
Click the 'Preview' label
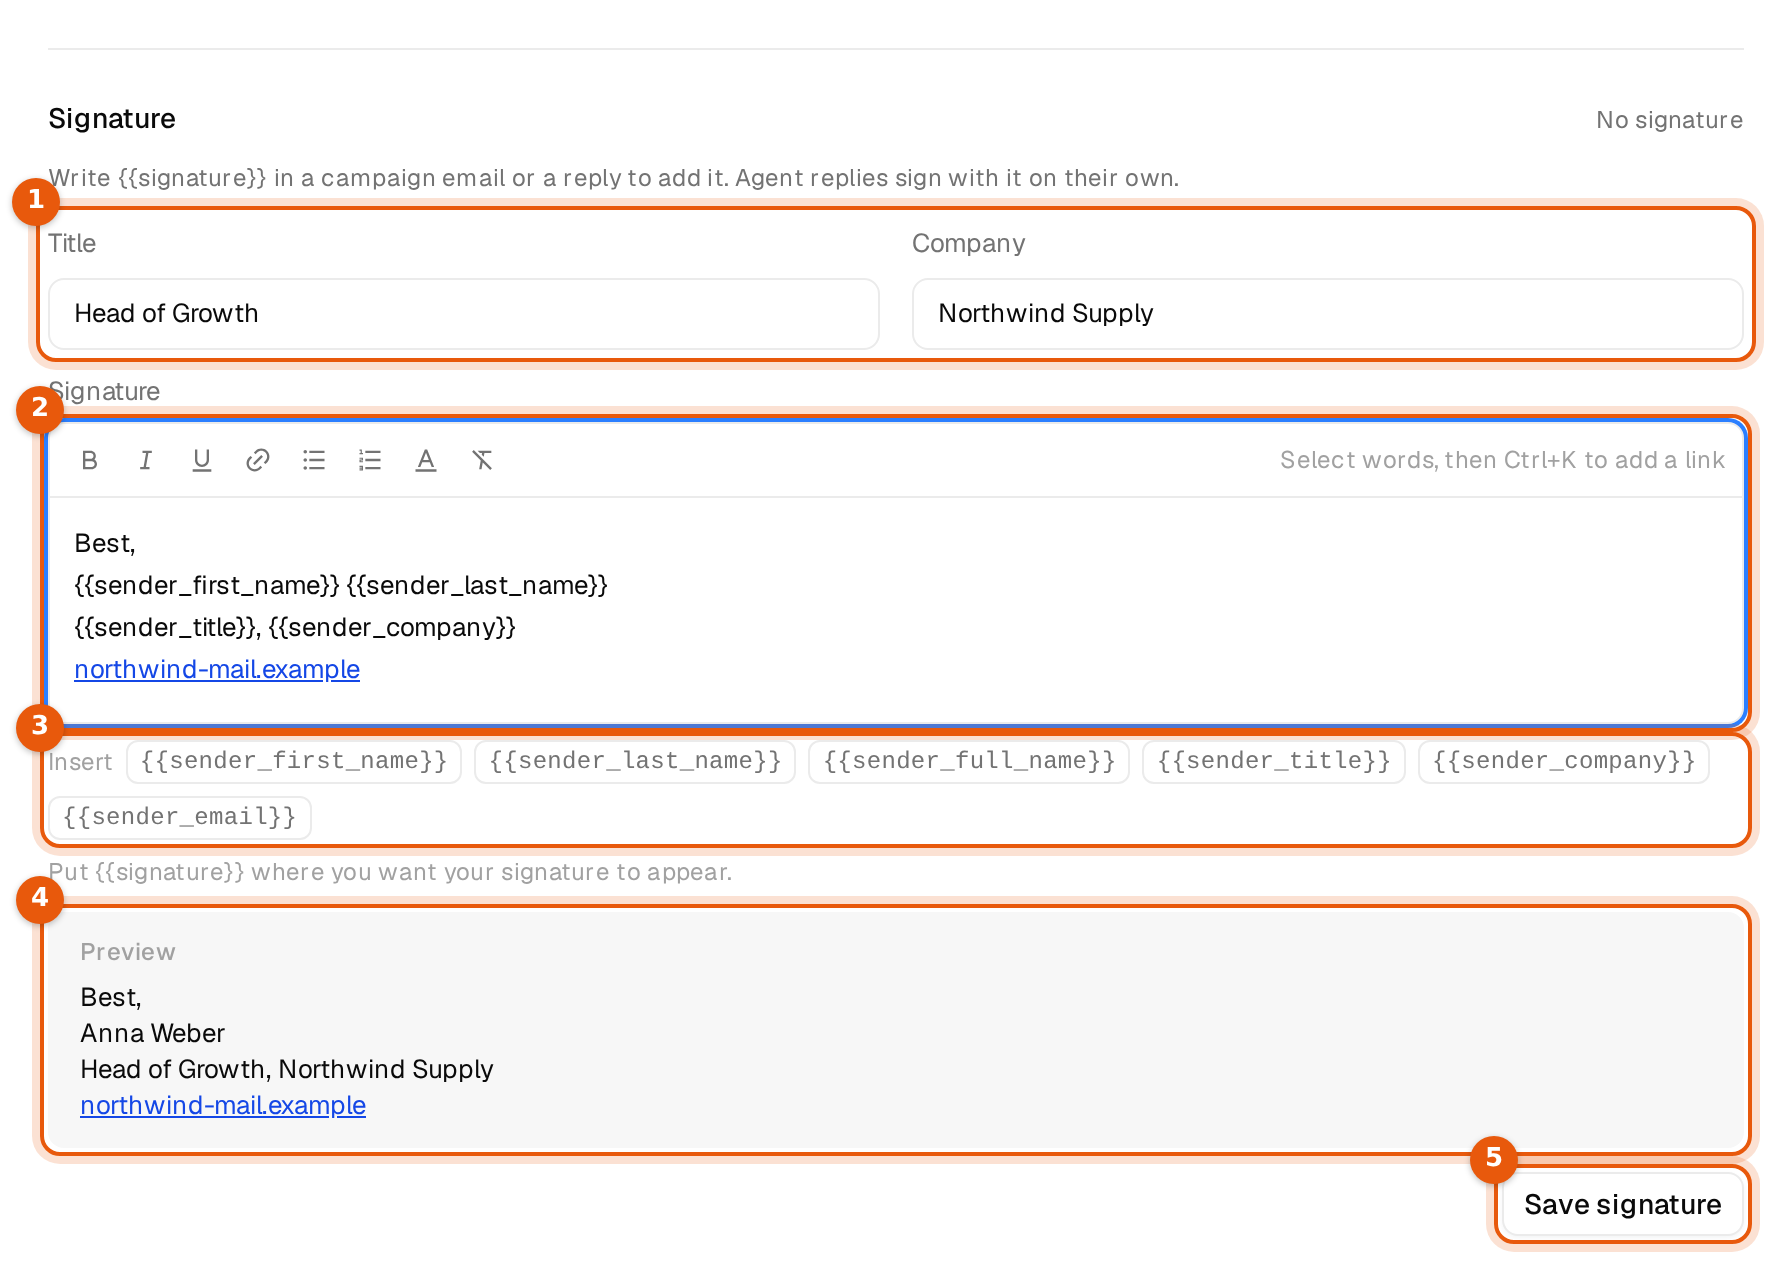(x=128, y=952)
